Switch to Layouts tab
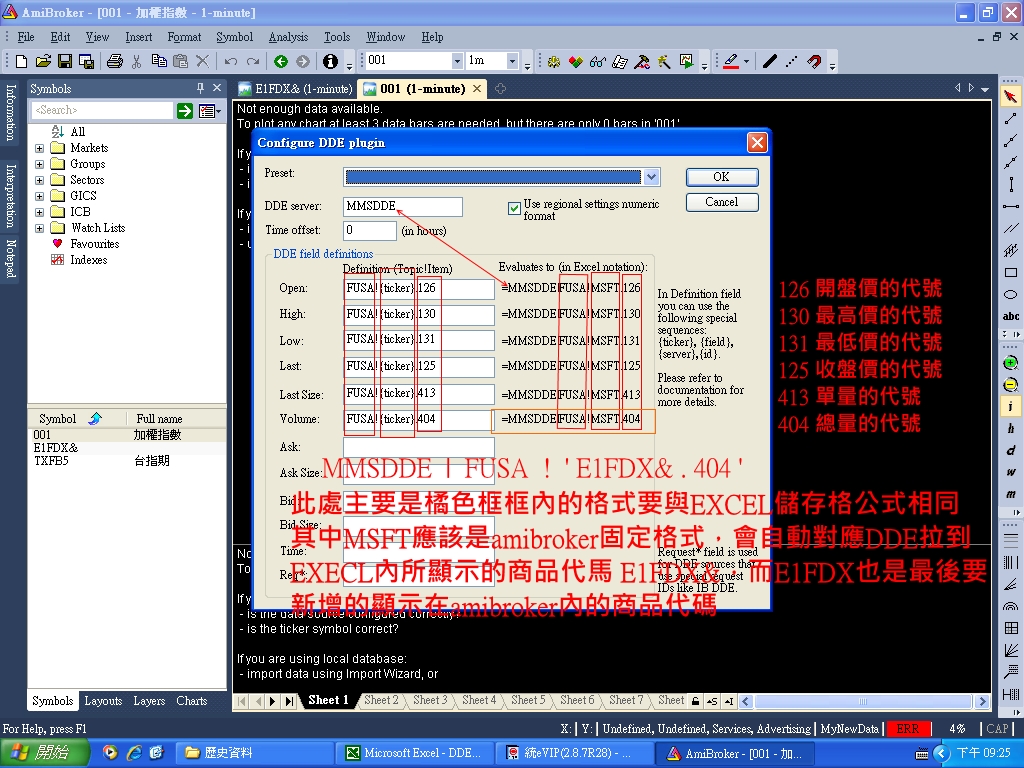Image resolution: width=1024 pixels, height=768 pixels. (103, 701)
